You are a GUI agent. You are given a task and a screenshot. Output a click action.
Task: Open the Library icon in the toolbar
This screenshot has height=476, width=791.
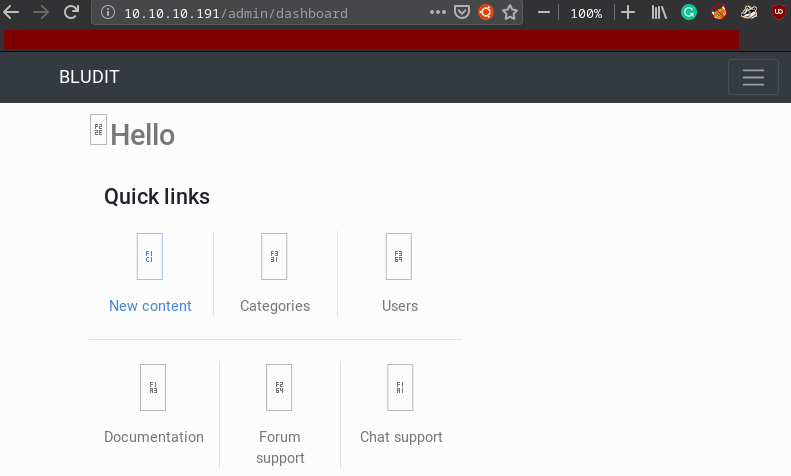659,13
